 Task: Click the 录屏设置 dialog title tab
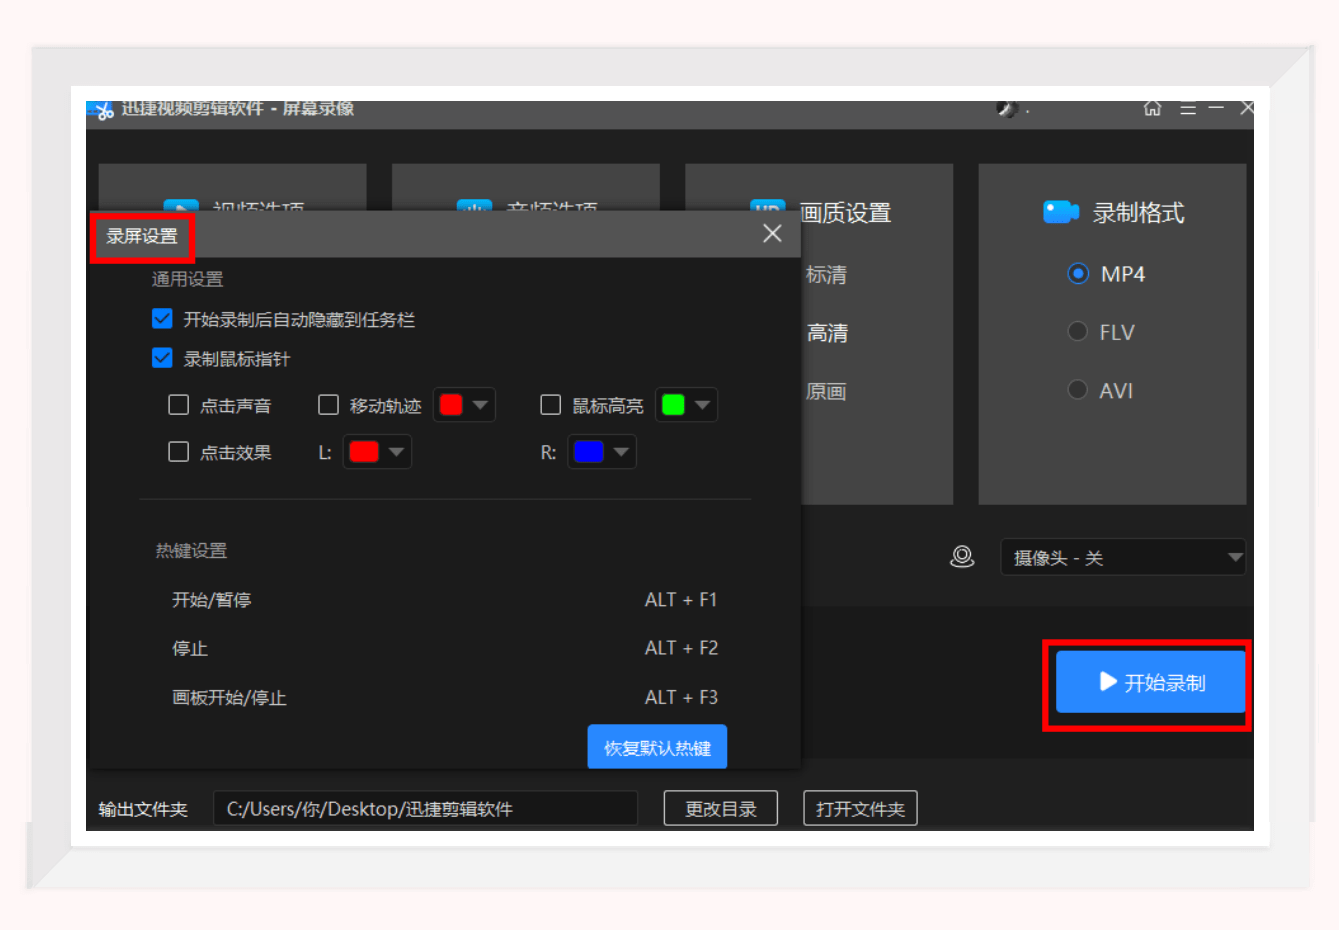pyautogui.click(x=141, y=237)
